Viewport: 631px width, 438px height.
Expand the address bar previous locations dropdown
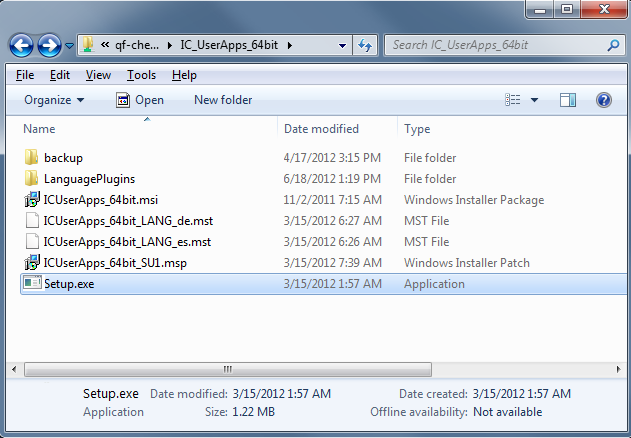point(342,45)
